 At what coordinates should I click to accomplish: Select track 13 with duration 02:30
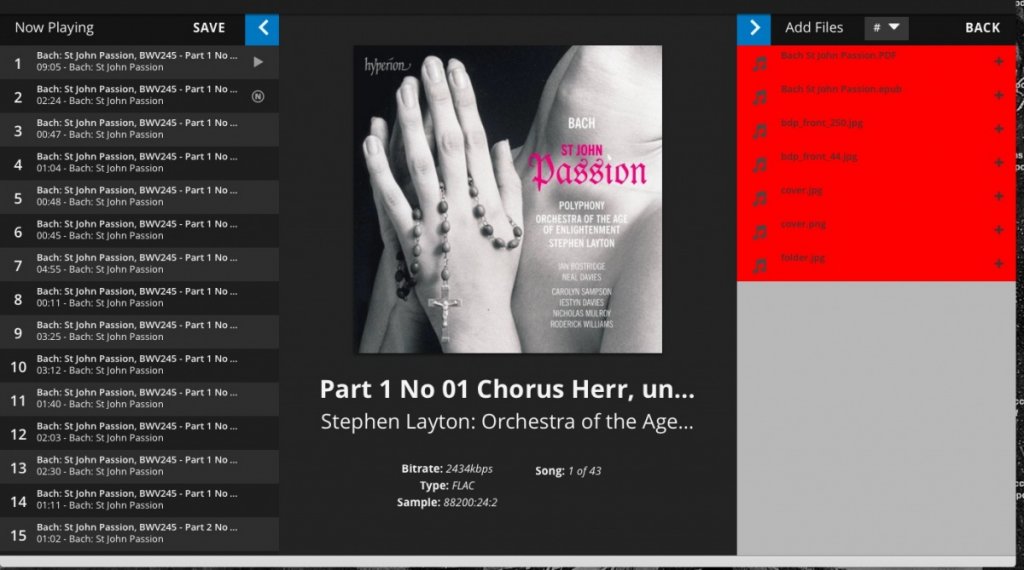(x=139, y=467)
